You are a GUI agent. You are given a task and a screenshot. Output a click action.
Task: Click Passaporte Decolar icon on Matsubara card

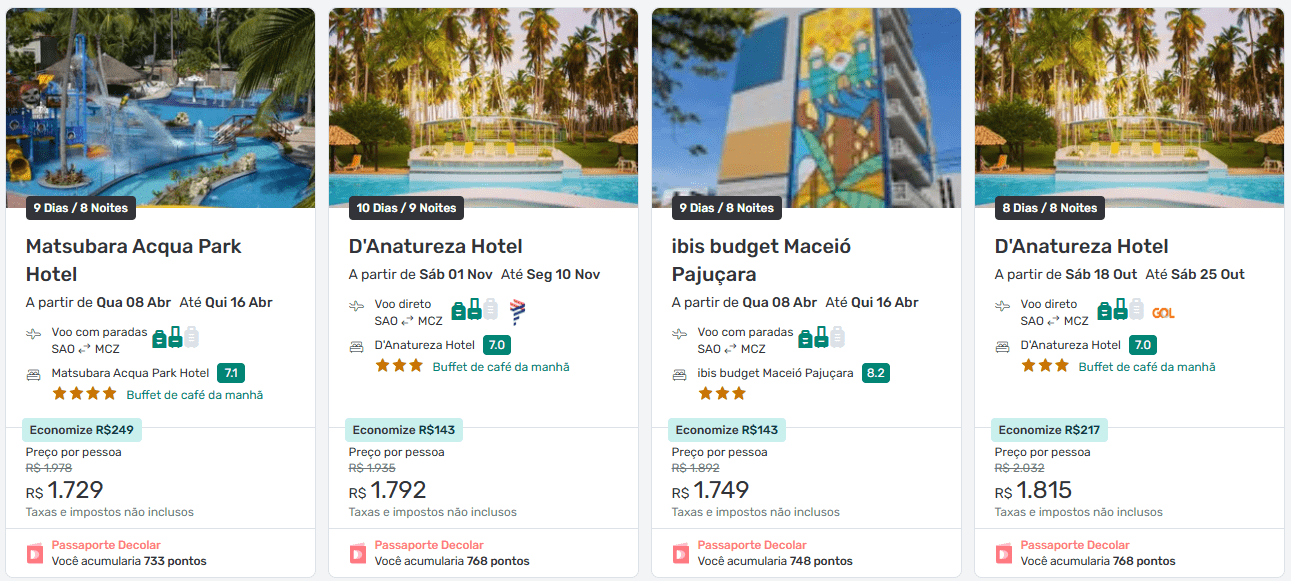tap(35, 553)
